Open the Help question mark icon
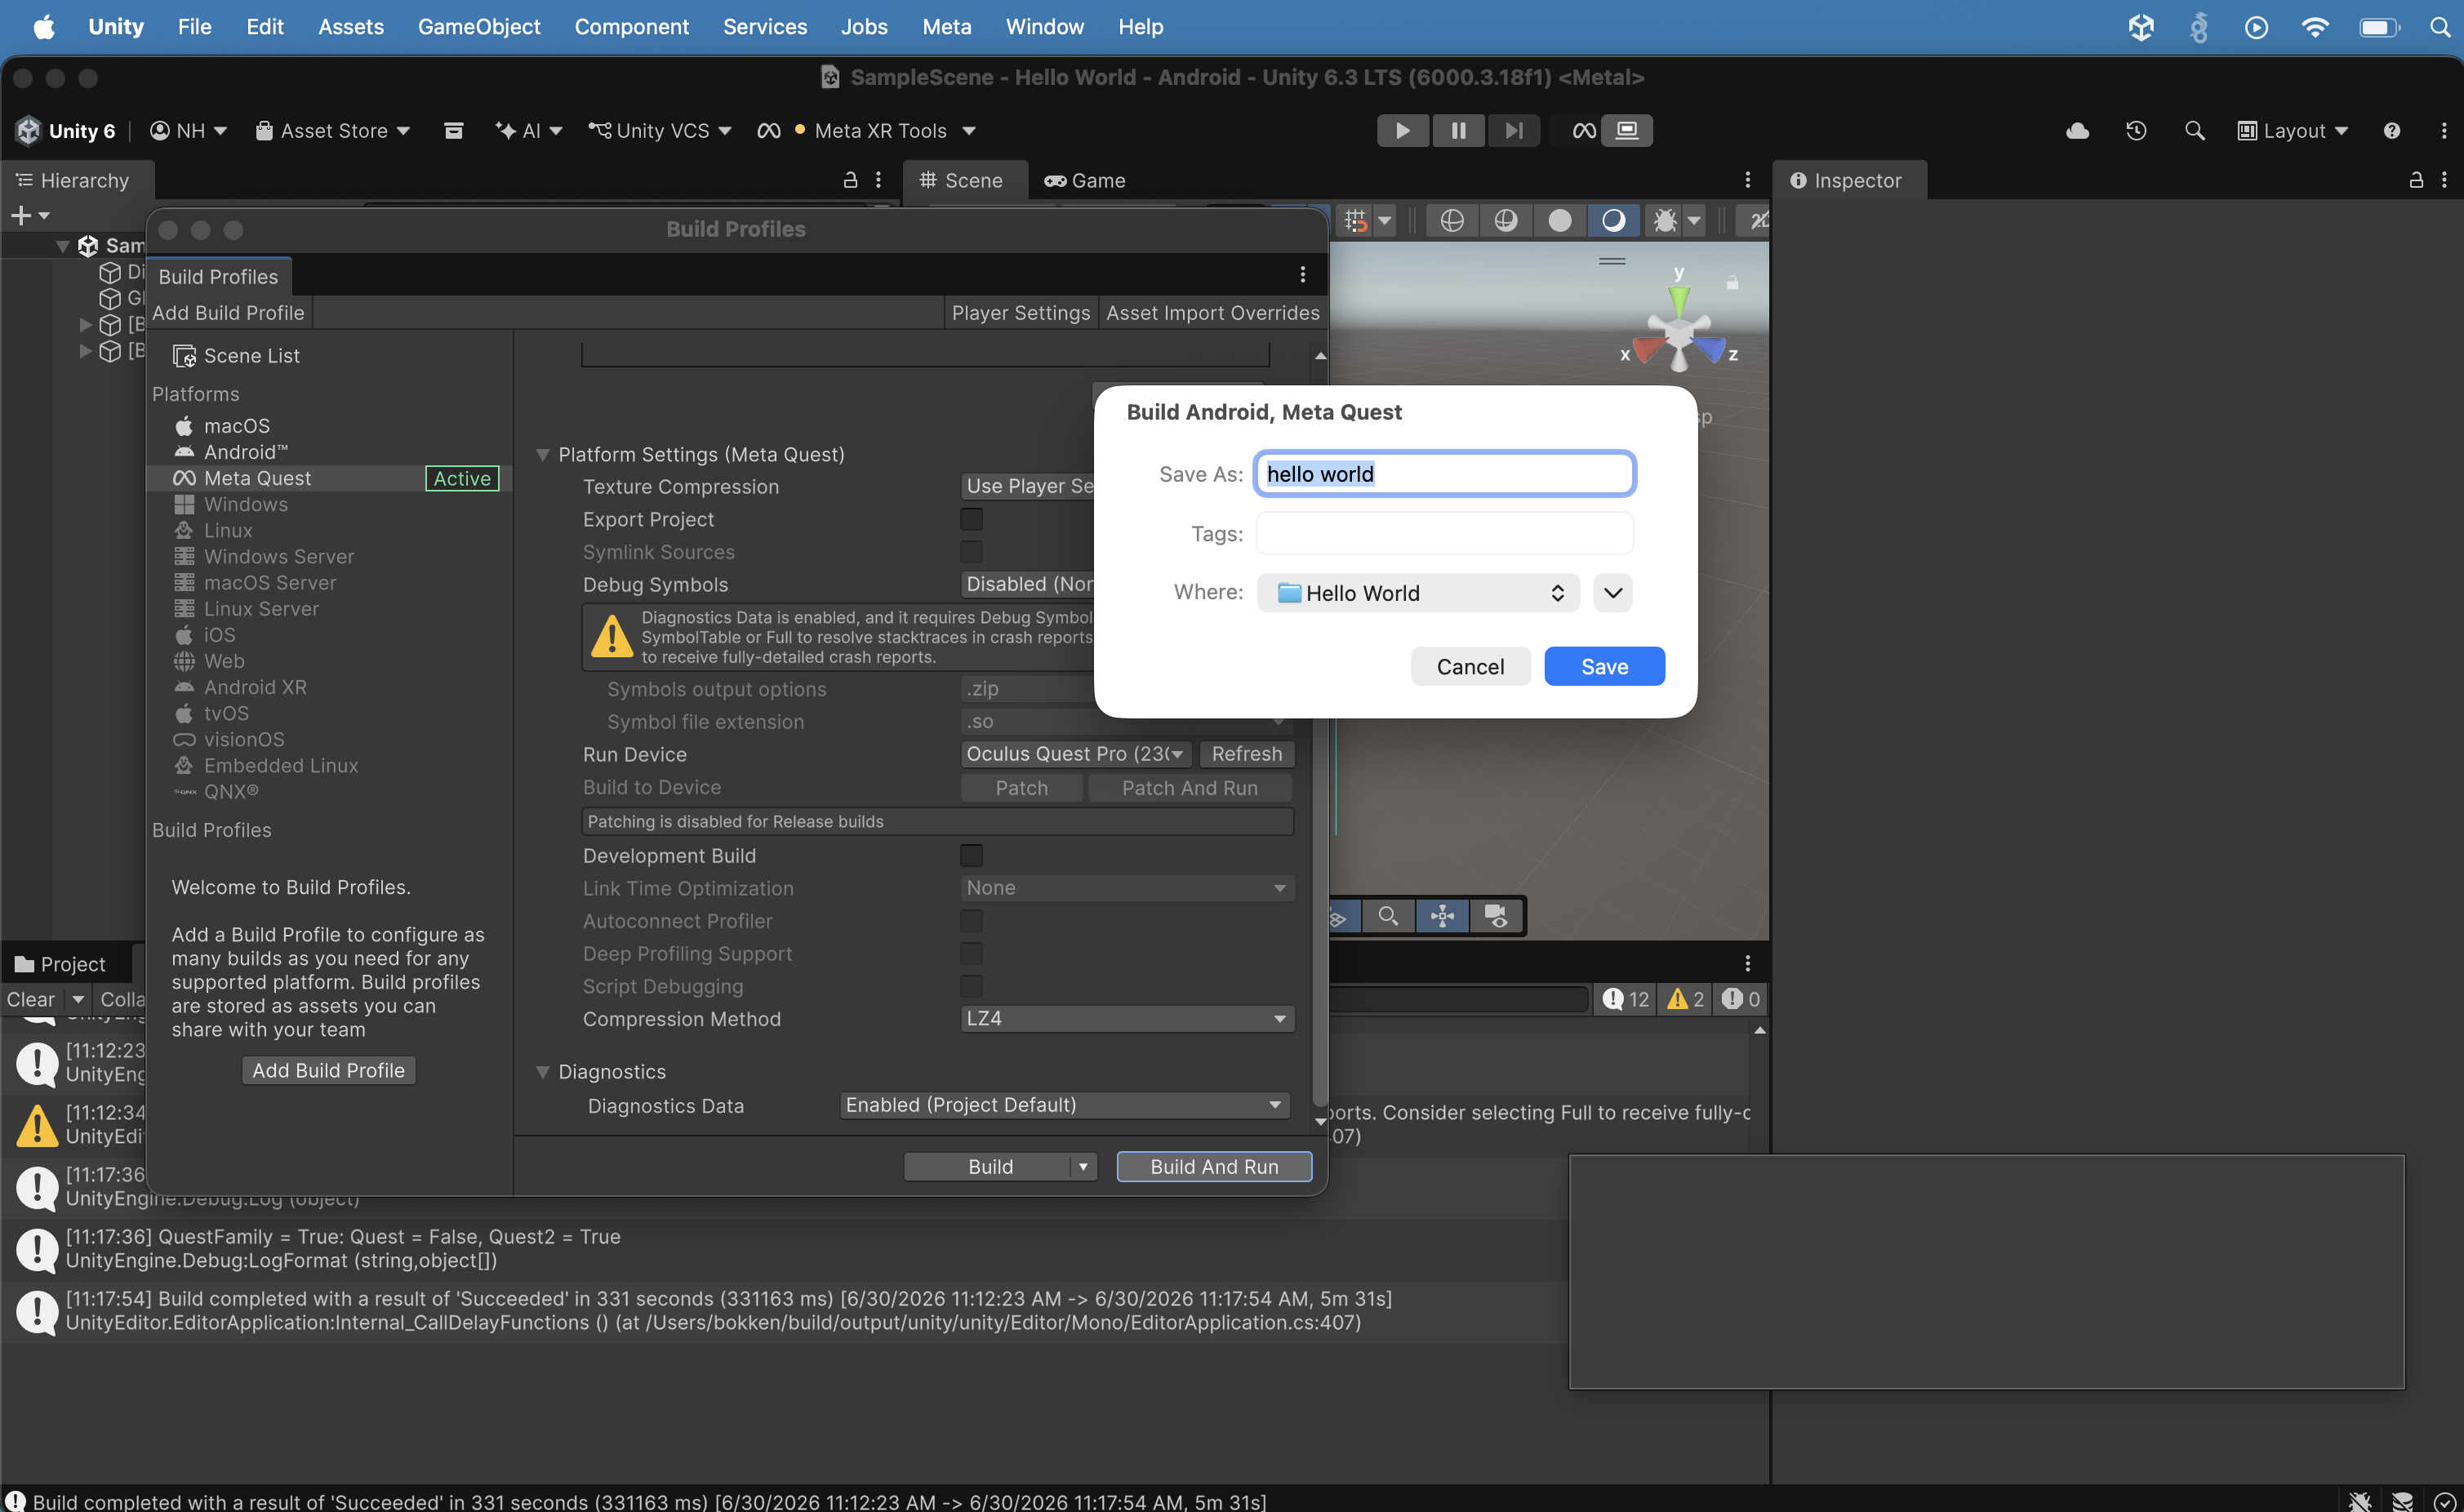The image size is (2464, 1512). [x=2391, y=131]
